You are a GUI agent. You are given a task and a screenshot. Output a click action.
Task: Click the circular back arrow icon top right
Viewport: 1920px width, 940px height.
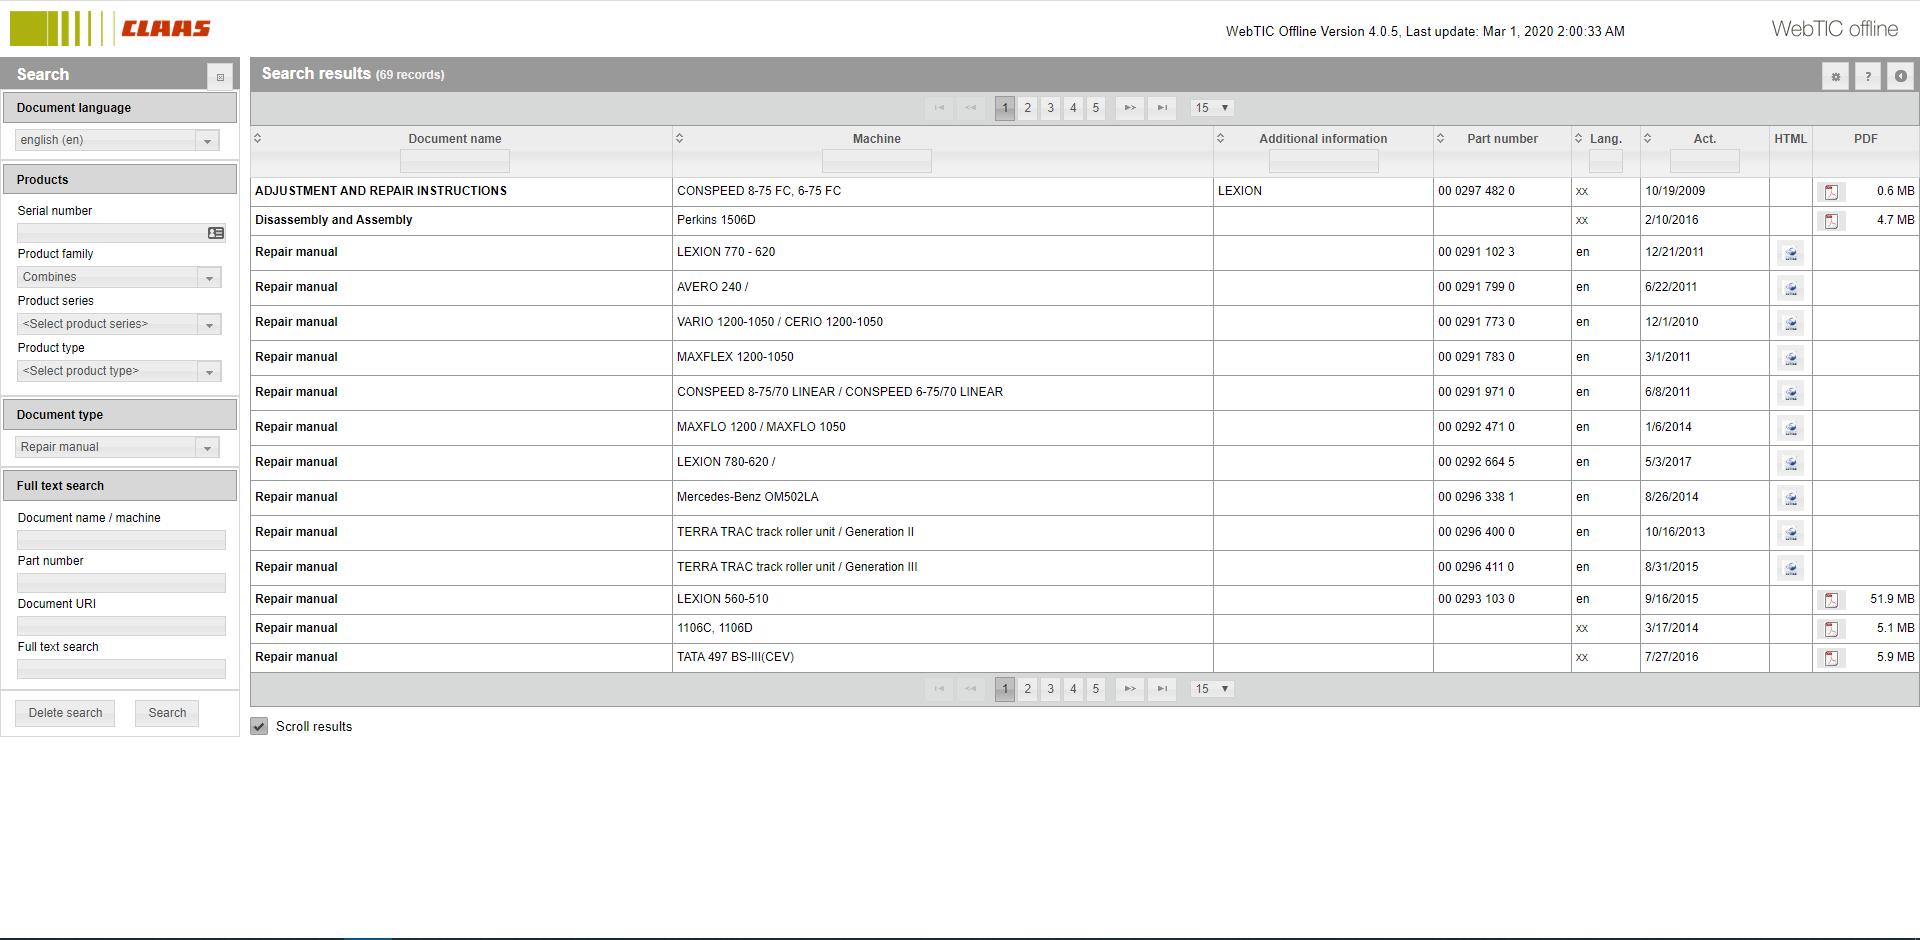pyautogui.click(x=1899, y=76)
